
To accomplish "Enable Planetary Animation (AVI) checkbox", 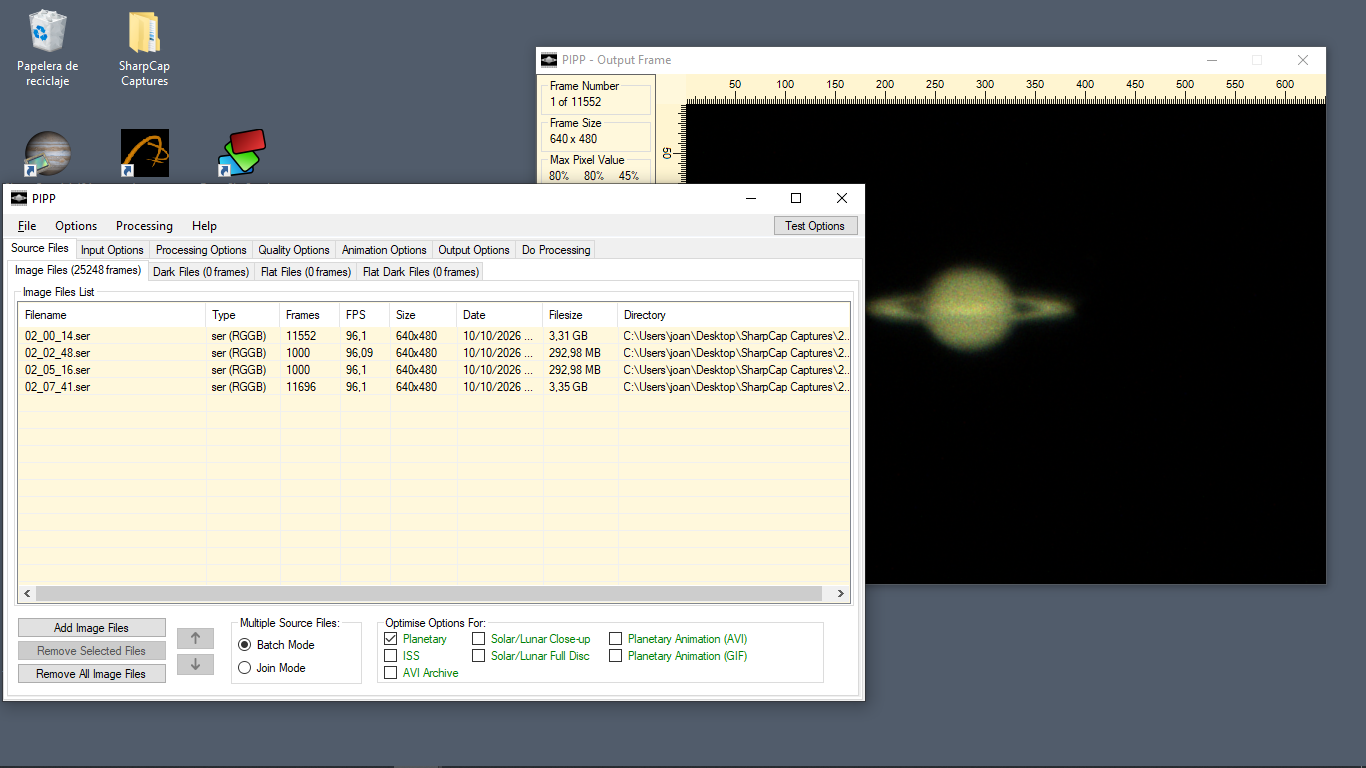I will coord(616,639).
